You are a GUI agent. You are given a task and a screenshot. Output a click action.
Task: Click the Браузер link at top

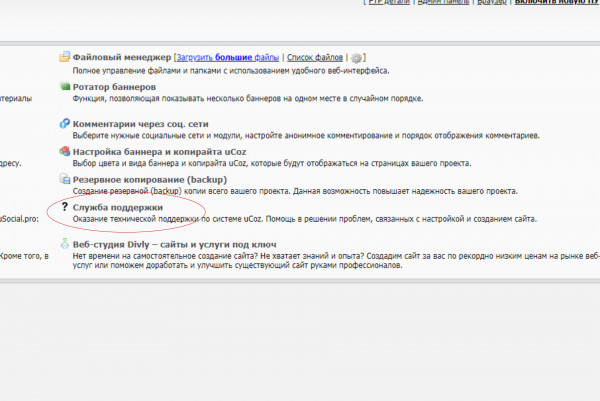[491, 2]
